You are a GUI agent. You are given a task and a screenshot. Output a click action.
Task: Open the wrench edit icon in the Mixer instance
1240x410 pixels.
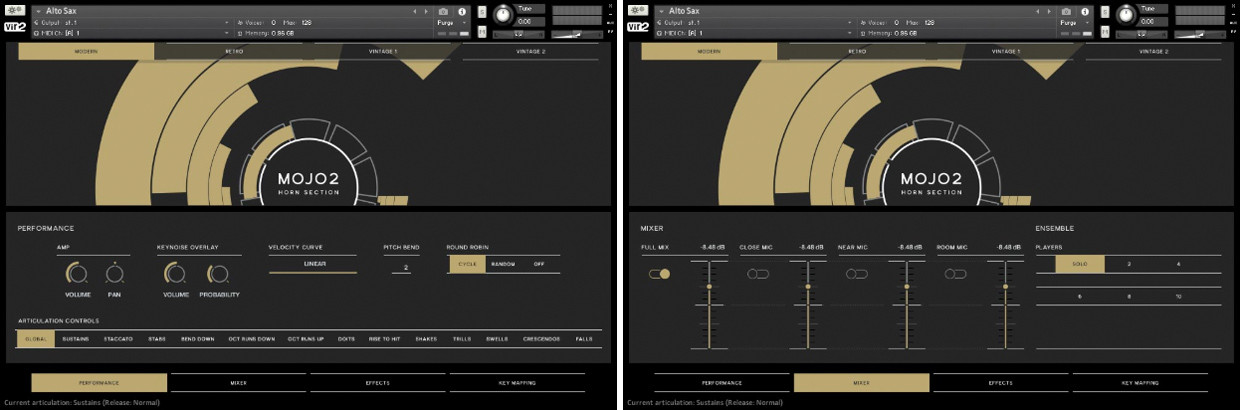tap(638, 11)
